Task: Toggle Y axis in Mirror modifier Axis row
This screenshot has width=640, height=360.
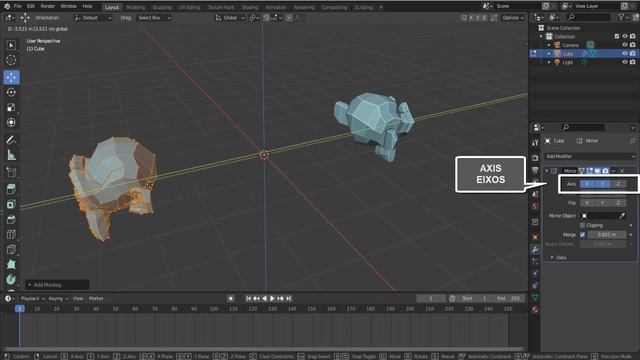Action: 603,184
